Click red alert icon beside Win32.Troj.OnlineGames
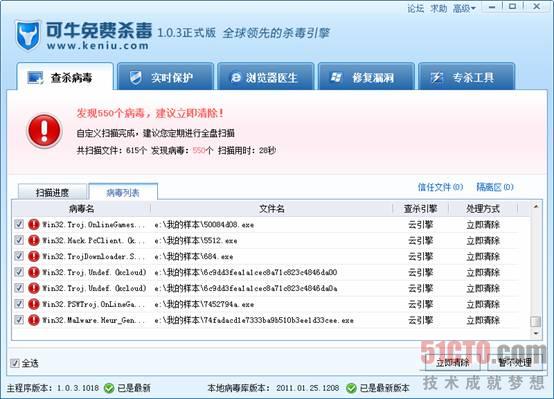This screenshot has width=554, height=399. pos(34,224)
